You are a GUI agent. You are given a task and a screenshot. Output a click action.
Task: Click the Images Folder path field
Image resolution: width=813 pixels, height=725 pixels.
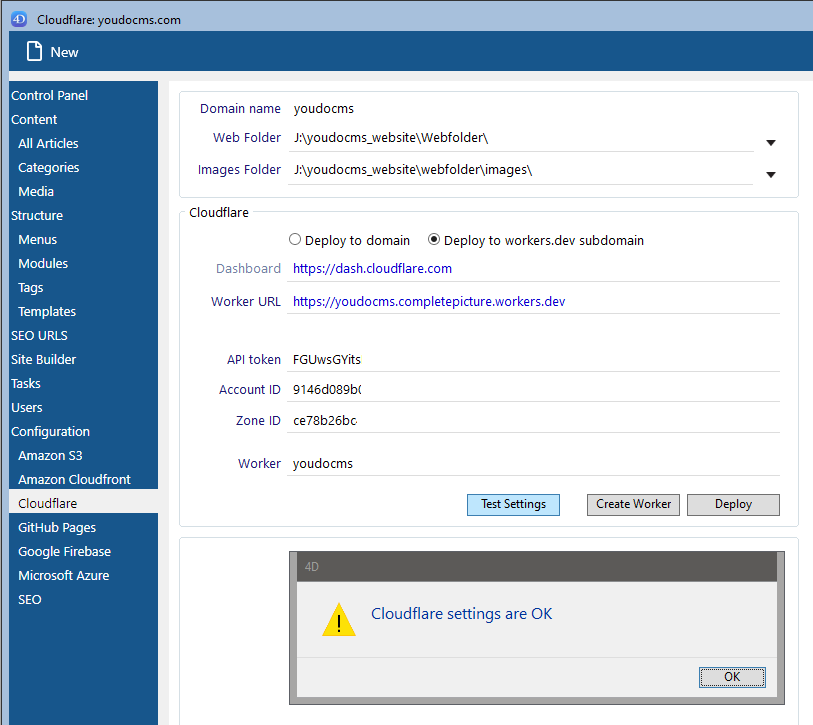point(521,170)
